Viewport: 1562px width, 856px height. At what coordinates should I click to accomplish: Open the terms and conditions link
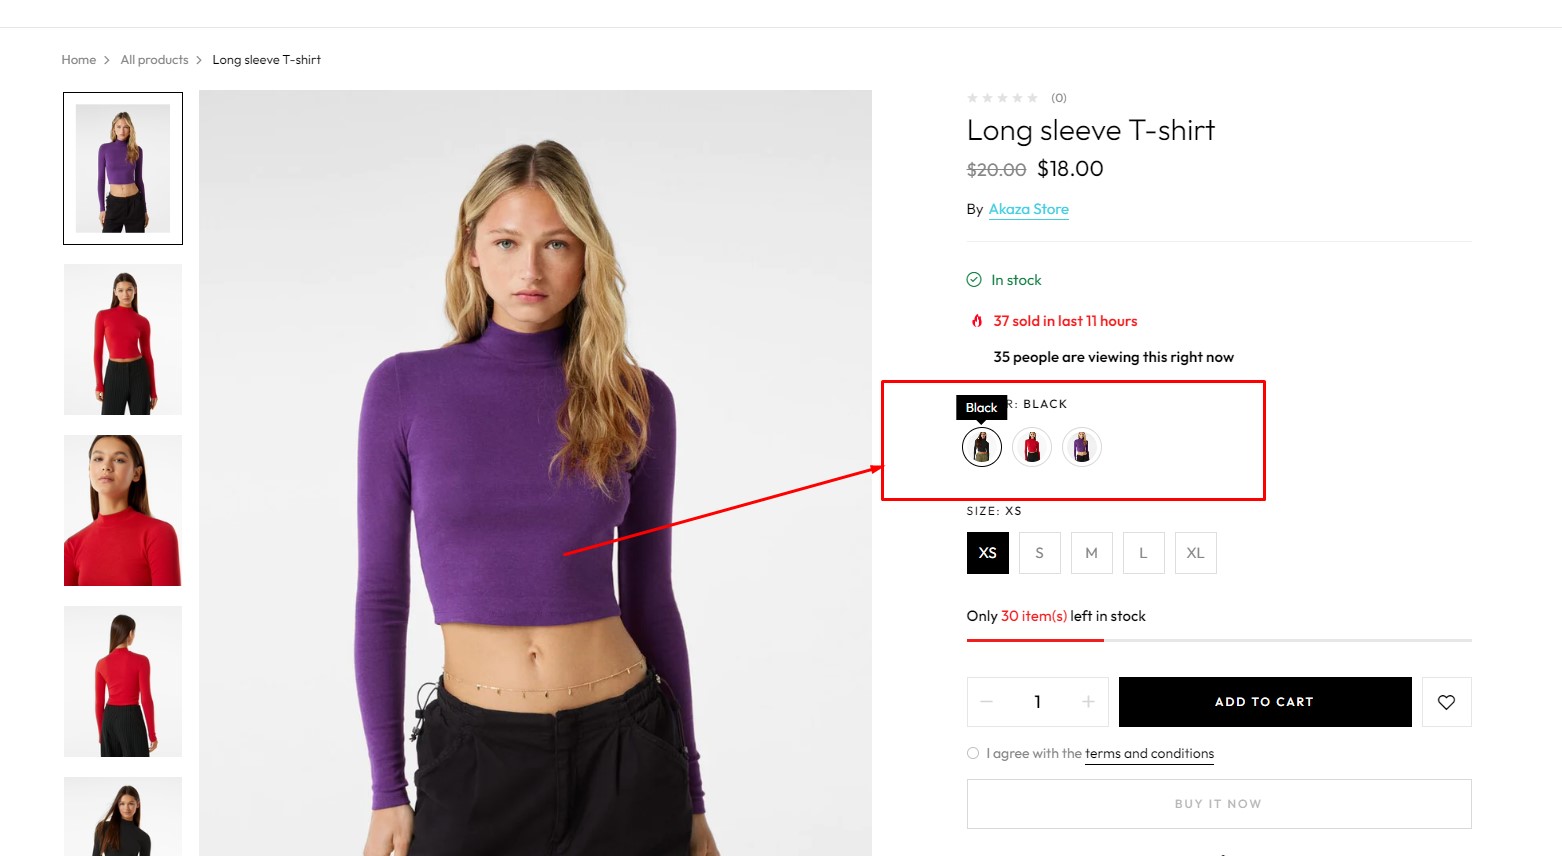[1149, 754]
